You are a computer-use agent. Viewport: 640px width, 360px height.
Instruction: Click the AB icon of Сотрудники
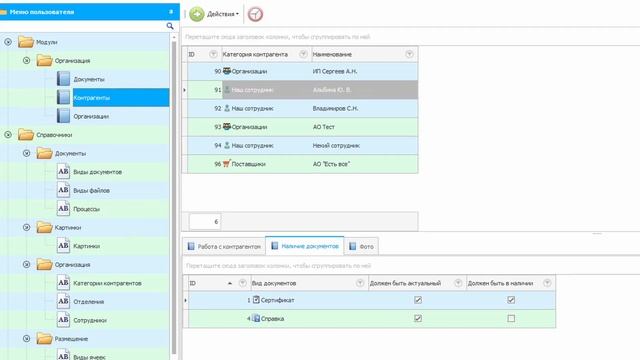63,320
